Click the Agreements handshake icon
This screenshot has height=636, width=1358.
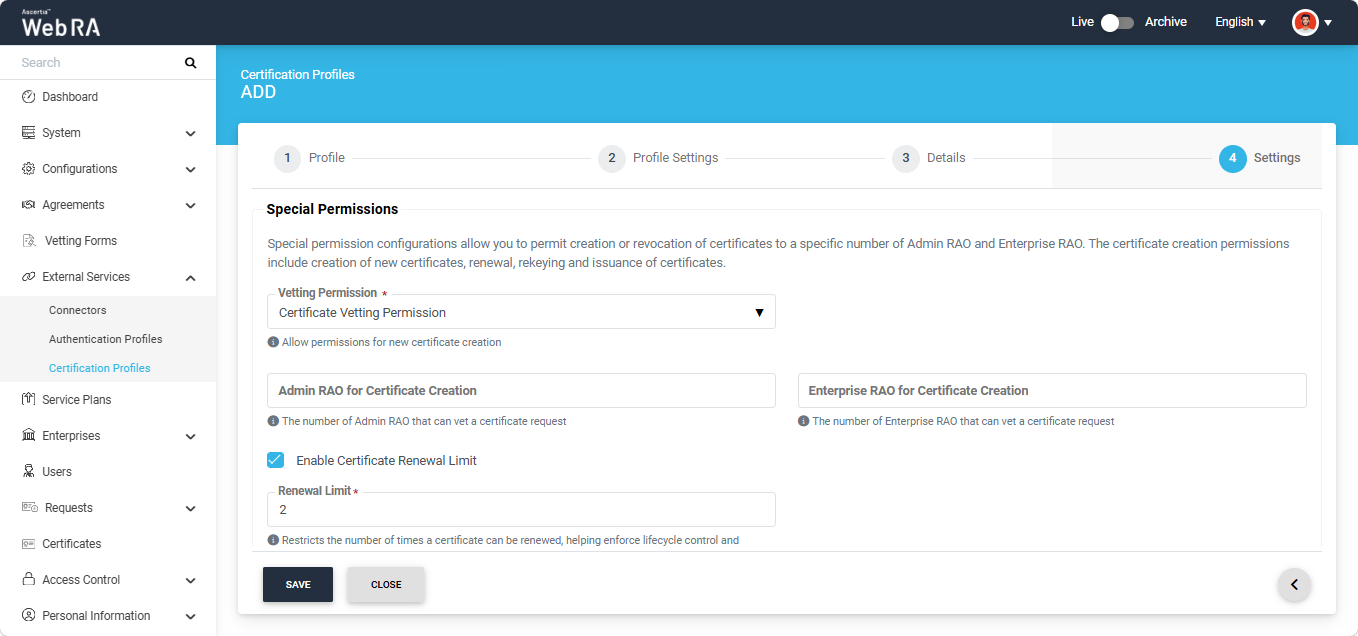coord(29,205)
